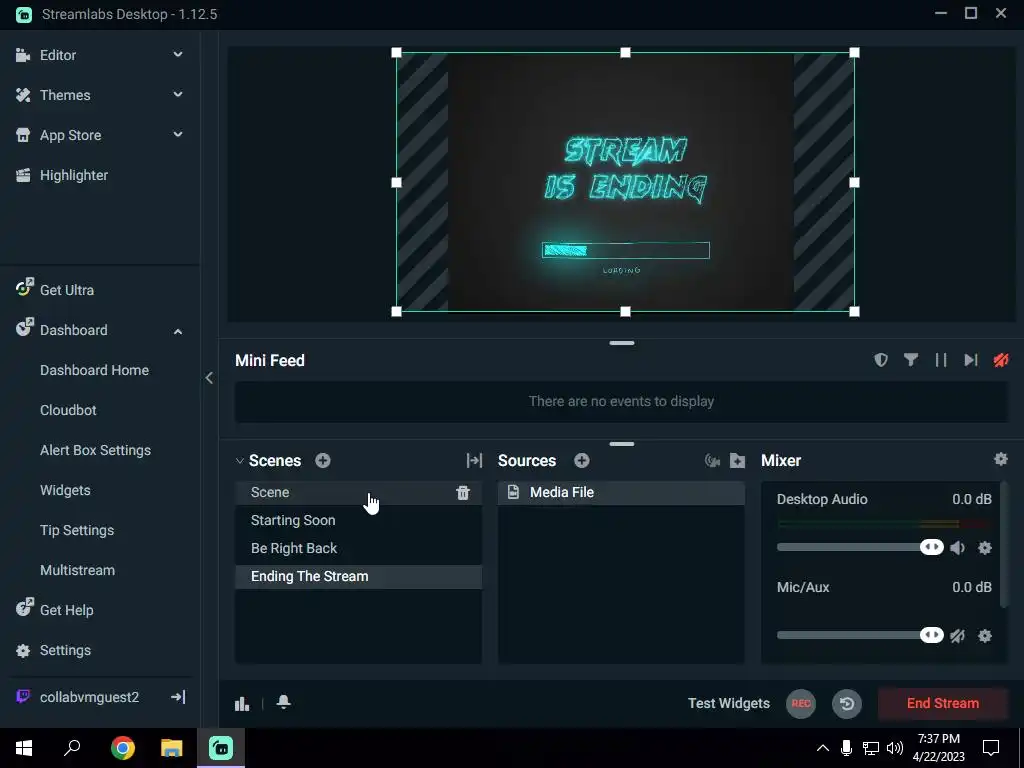The height and width of the screenshot is (768, 1024).
Task: Toggle the replay buffer button
Action: (x=847, y=703)
